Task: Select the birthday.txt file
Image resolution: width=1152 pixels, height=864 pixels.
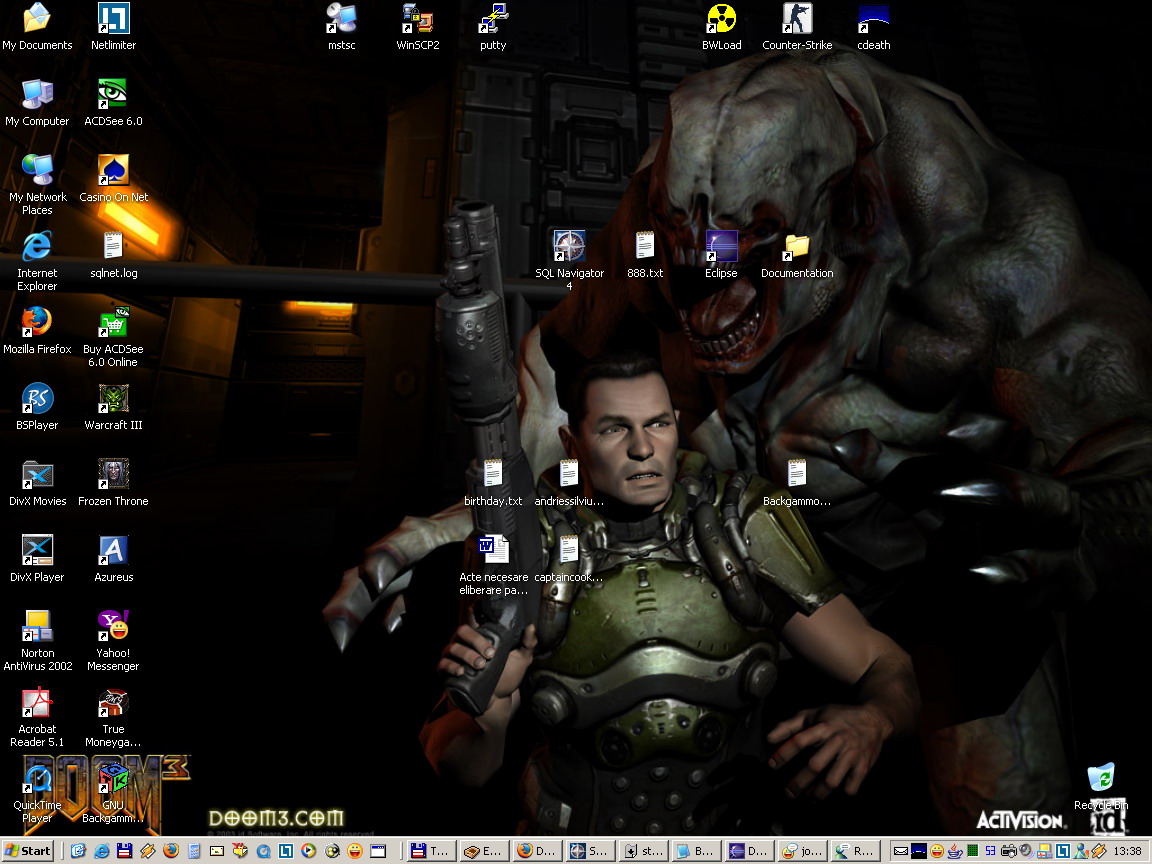Action: pos(493,483)
